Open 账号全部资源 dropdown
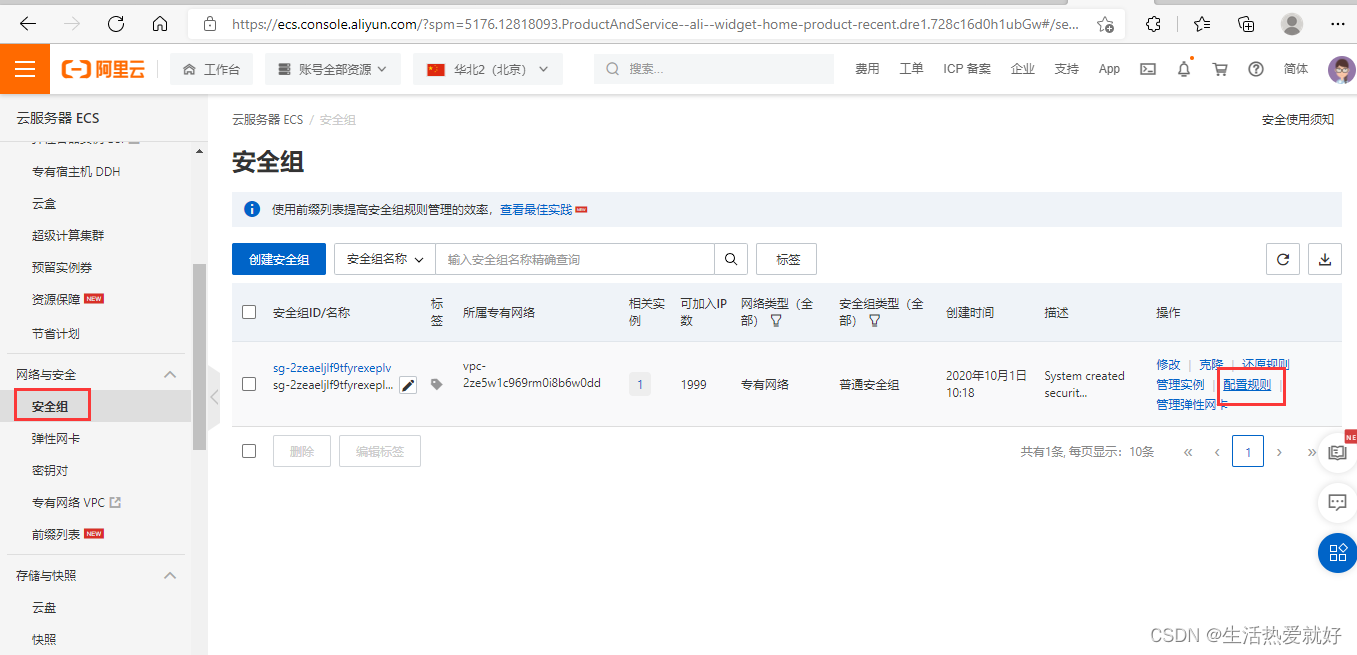This screenshot has height=655, width=1357. tap(333, 69)
